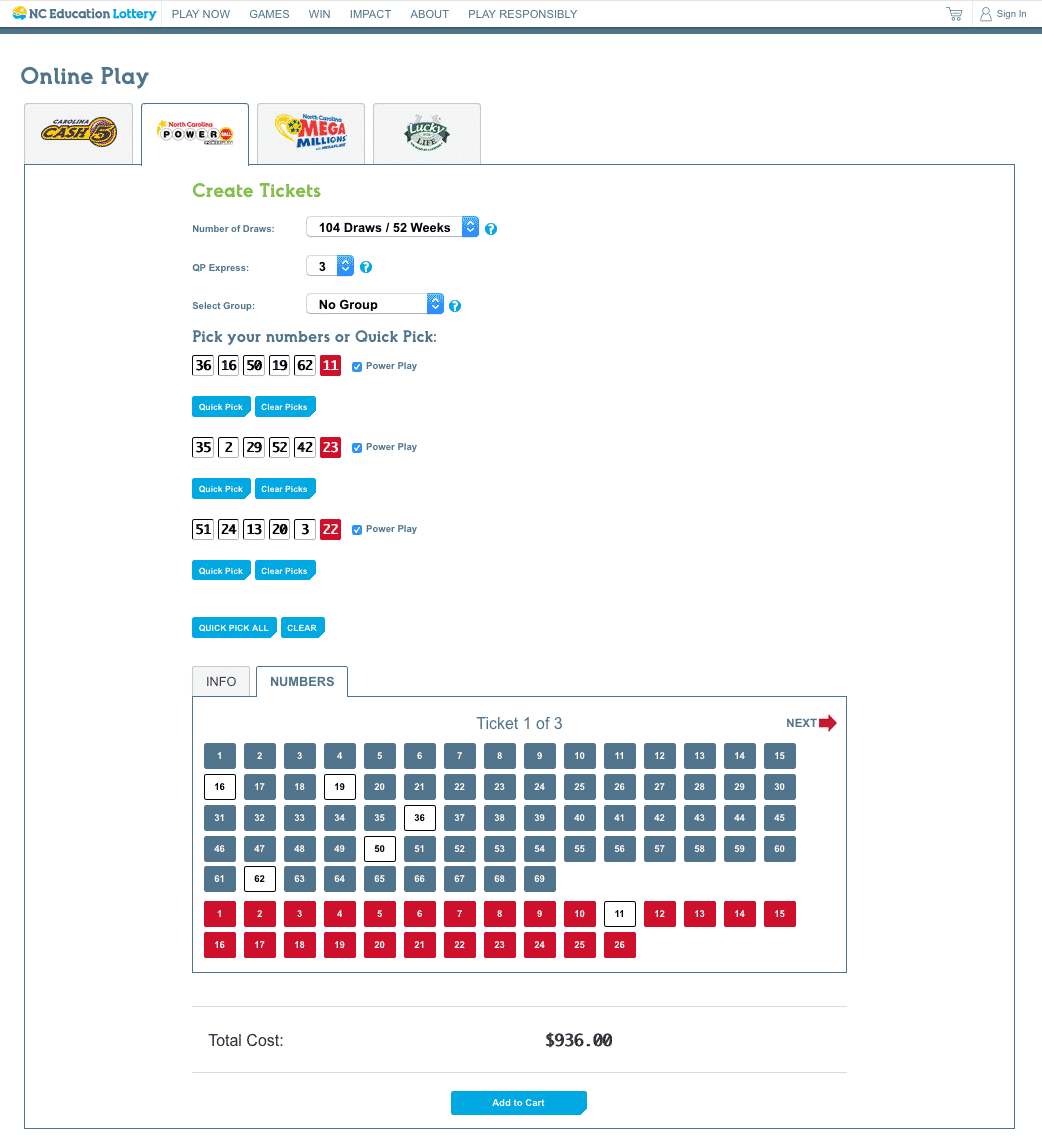Open the Lucky for Life game logo
This screenshot has height=1147, width=1042.
[427, 133]
